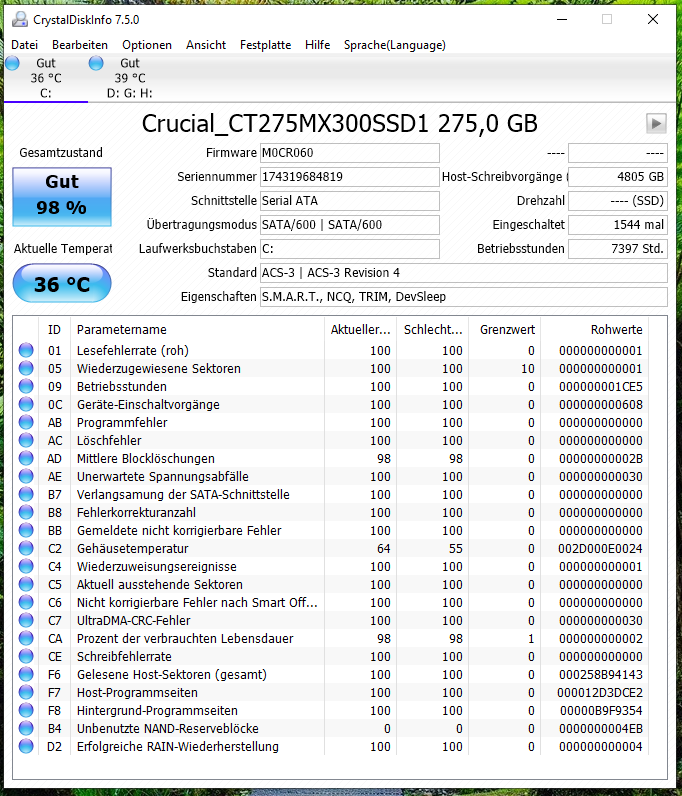This screenshot has width=682, height=796.
Task: Open the Optionen menu
Action: point(147,45)
